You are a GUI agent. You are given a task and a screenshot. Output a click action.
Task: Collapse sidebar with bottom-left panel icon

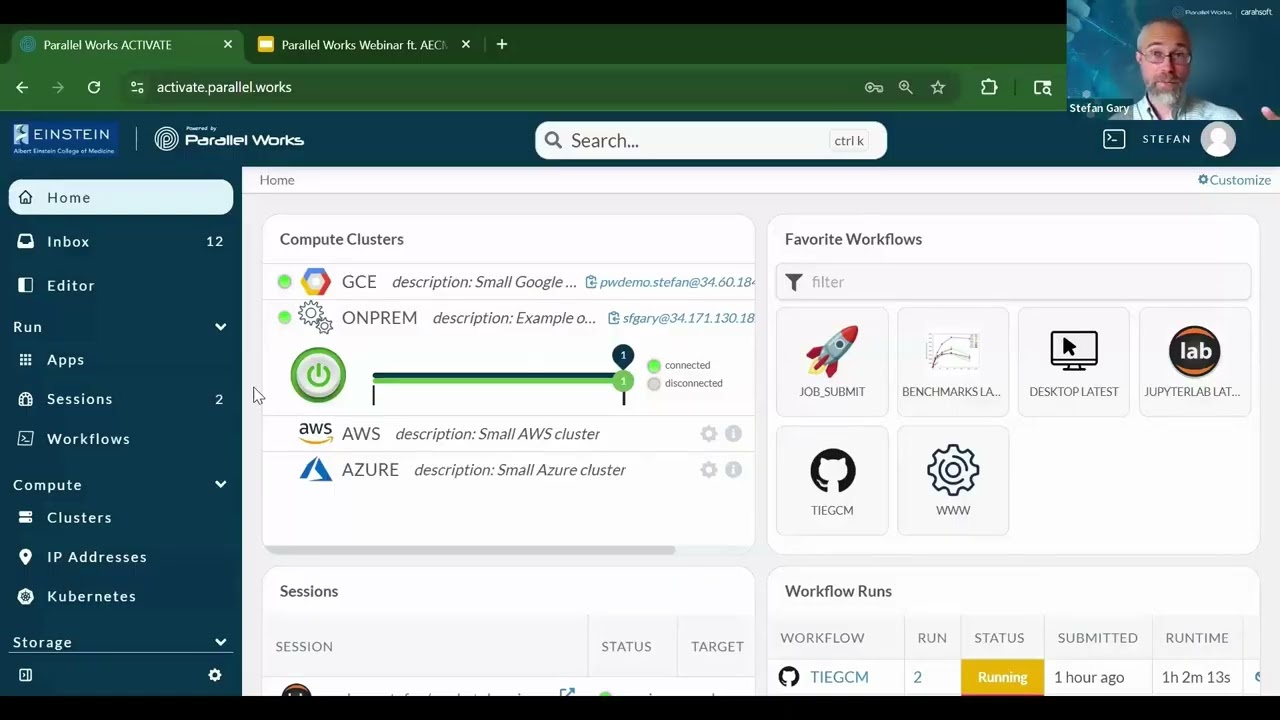pyautogui.click(x=26, y=675)
